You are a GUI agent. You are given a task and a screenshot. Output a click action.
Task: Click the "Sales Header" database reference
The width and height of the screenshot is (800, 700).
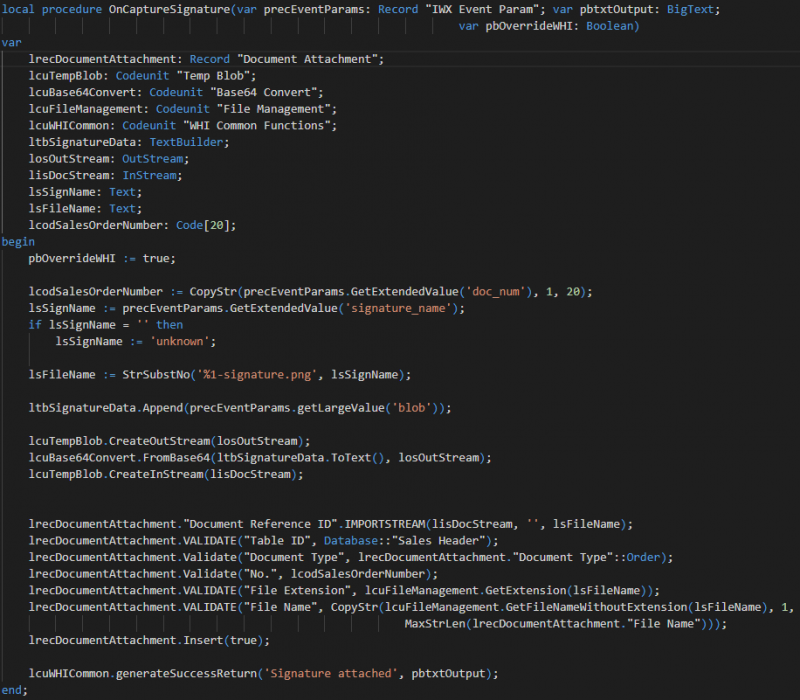click(x=438, y=541)
